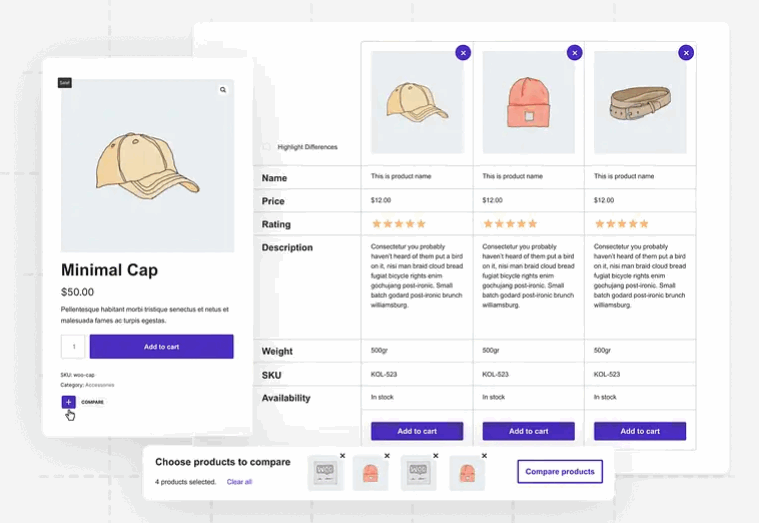This screenshot has height=523, width=759.
Task: Click the star rating in cap column
Action: pos(399,224)
